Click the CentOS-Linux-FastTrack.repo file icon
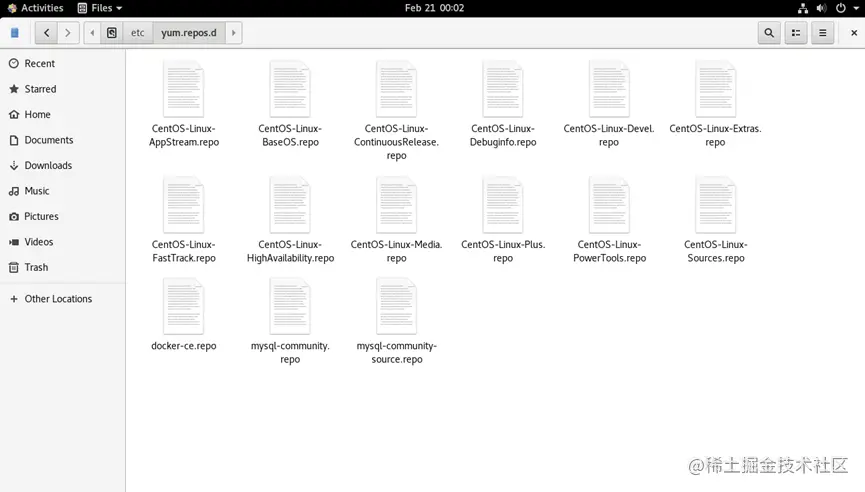The image size is (865, 492). tap(184, 205)
